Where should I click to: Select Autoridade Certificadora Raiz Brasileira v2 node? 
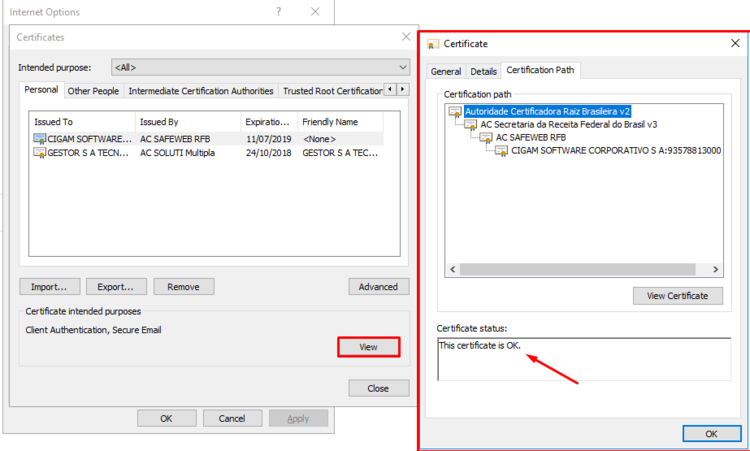547,111
